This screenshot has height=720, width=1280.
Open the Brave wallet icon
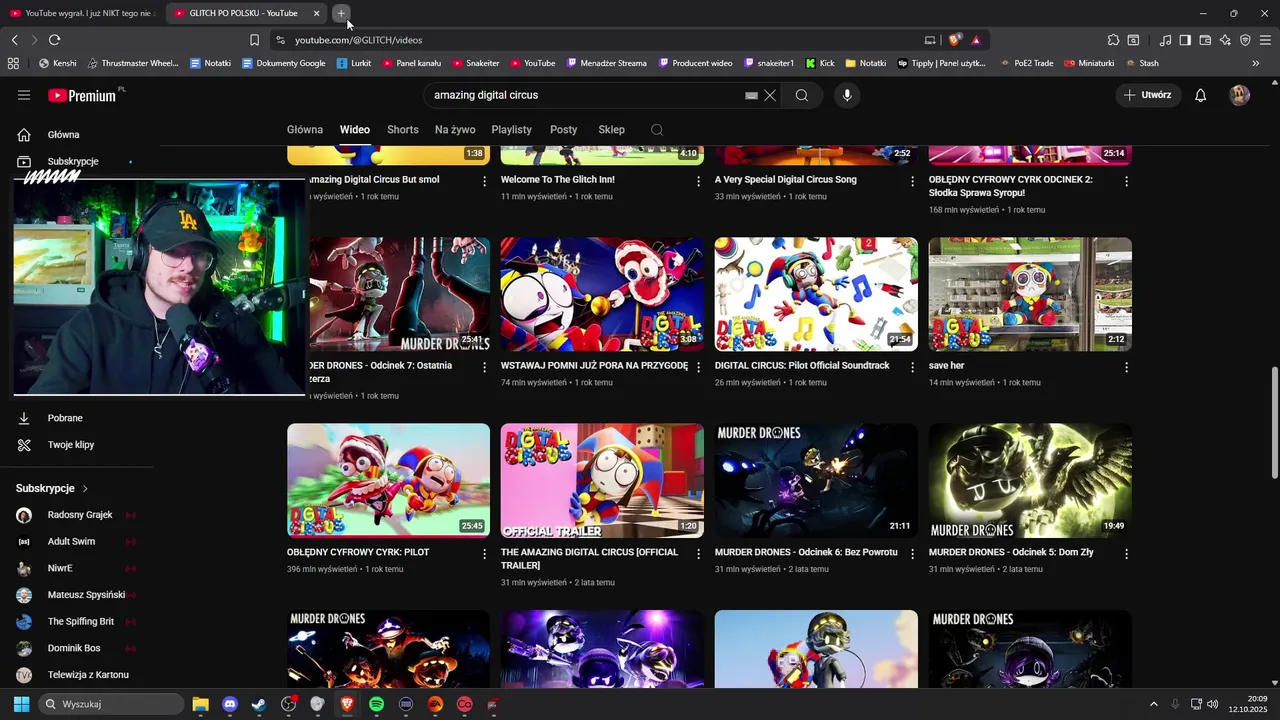1205,40
